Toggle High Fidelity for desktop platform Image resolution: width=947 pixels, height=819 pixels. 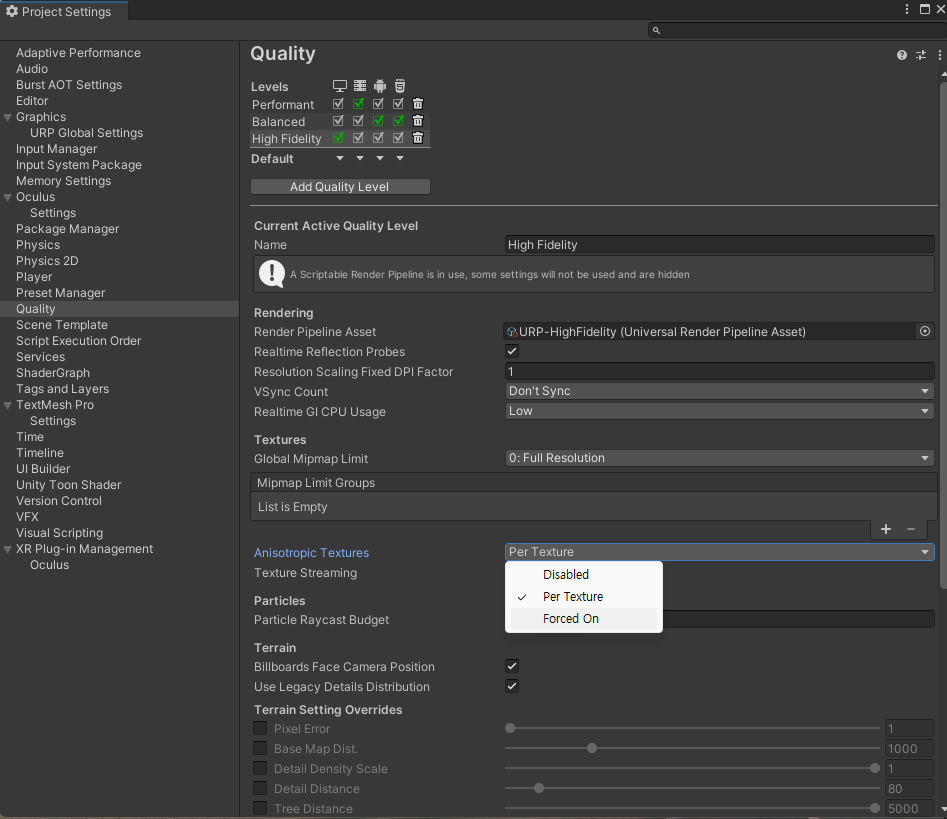tap(338, 138)
